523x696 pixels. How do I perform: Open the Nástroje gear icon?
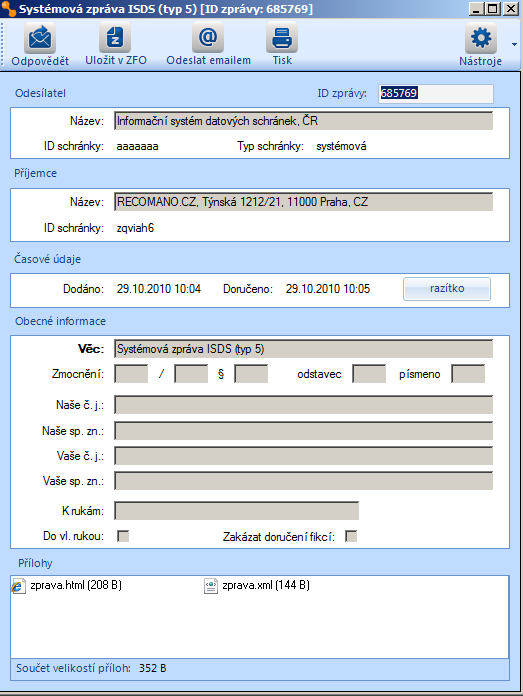[x=481, y=38]
